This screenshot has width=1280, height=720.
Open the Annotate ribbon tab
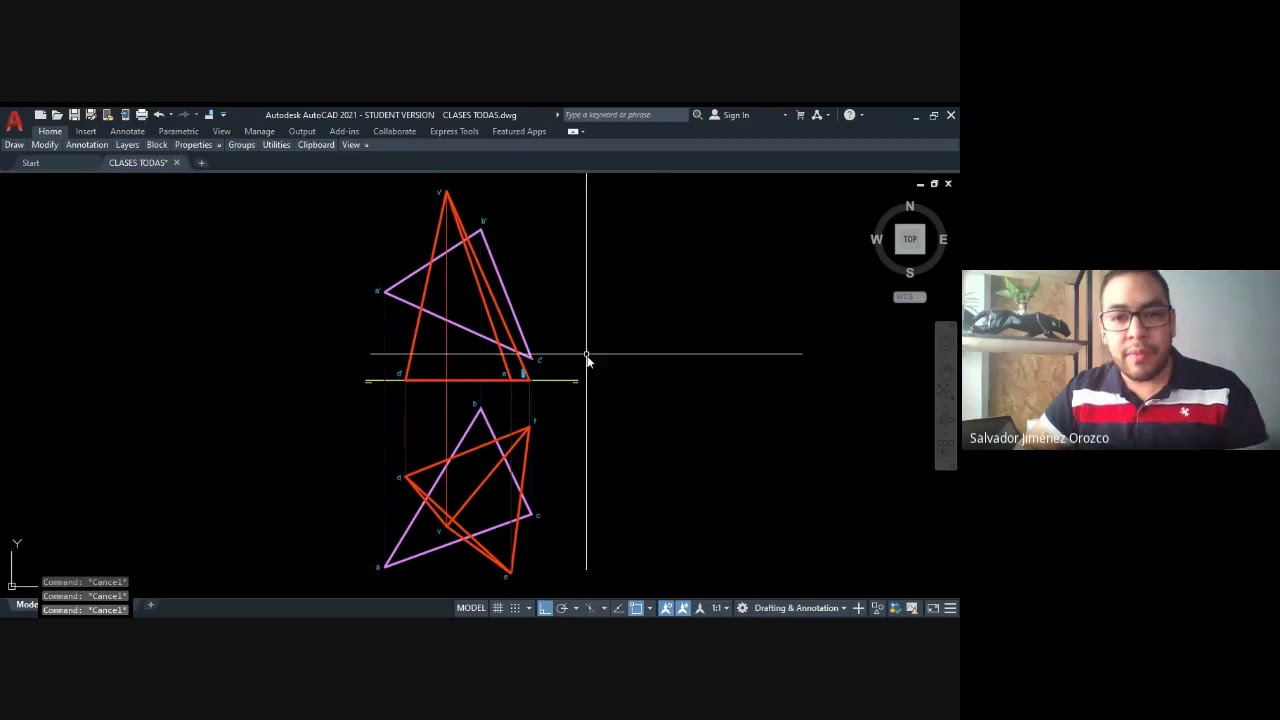pyautogui.click(x=127, y=131)
